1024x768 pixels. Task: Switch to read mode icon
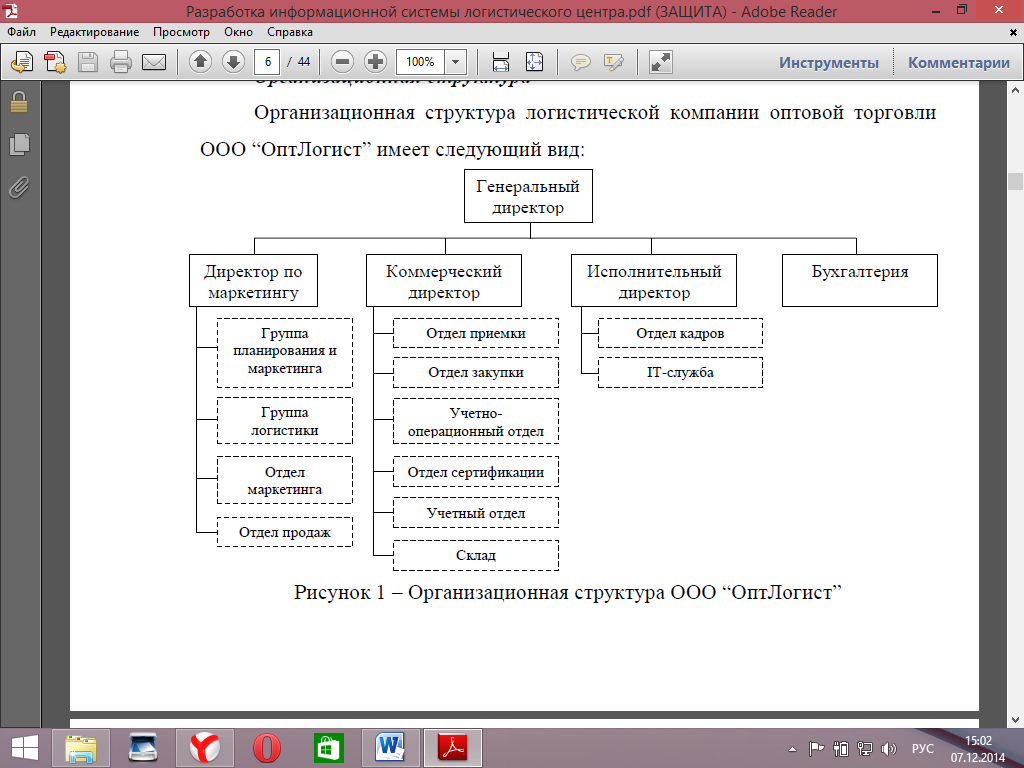tap(661, 62)
